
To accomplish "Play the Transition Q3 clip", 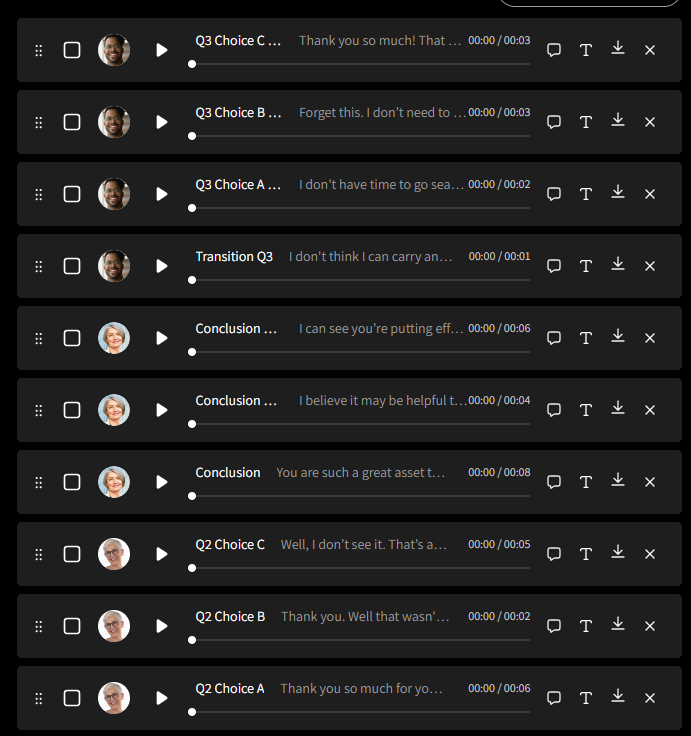I will tap(161, 266).
